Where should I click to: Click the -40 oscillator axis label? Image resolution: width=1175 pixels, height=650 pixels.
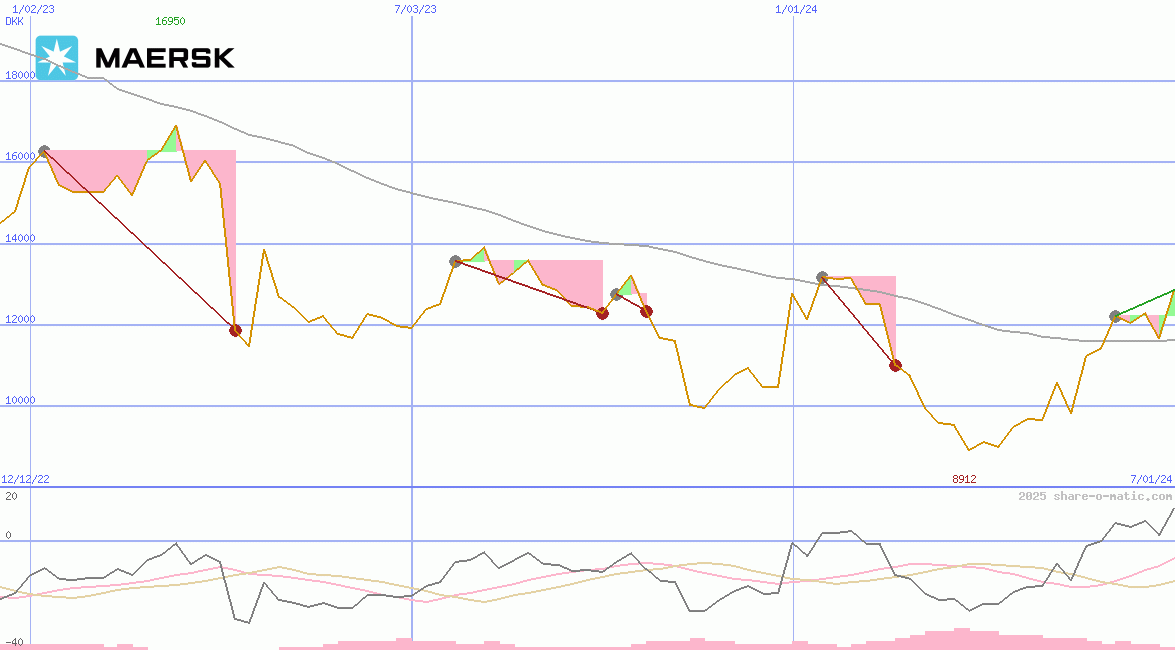point(14,641)
